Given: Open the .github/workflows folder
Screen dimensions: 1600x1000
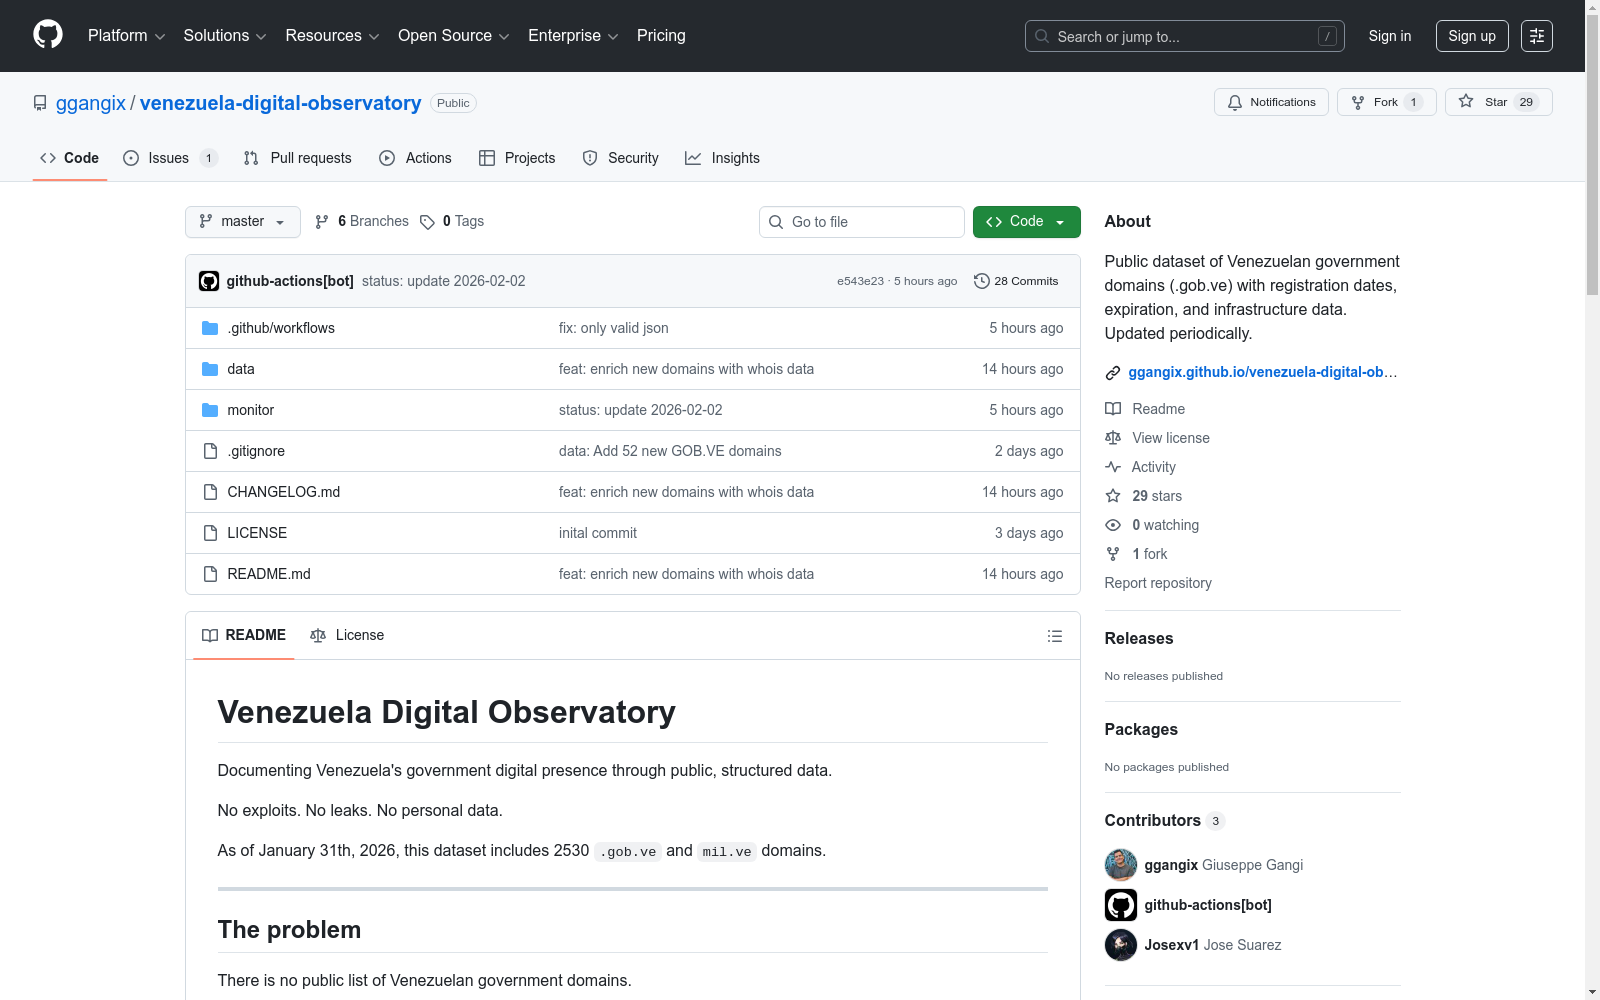Looking at the screenshot, I should tap(281, 328).
